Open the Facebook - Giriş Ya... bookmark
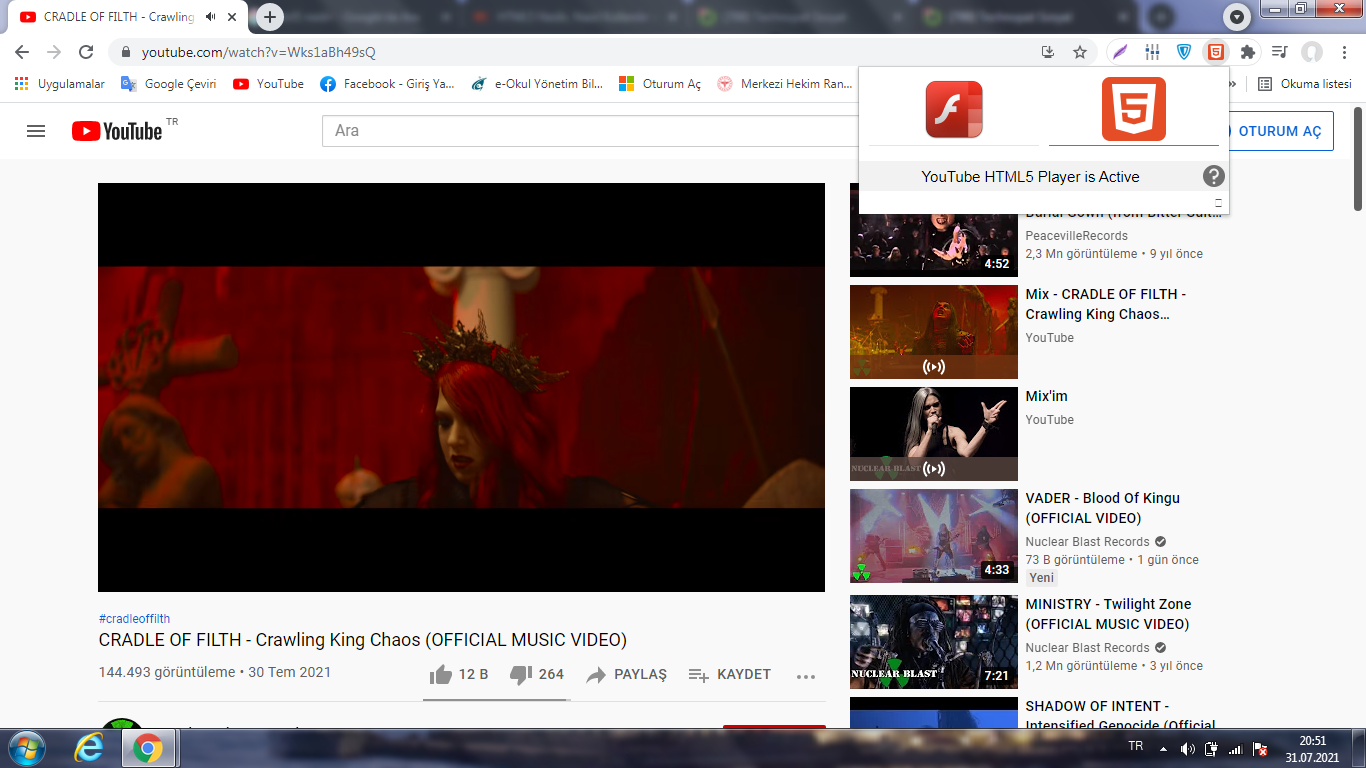Image resolution: width=1366 pixels, height=768 pixels. (x=387, y=84)
